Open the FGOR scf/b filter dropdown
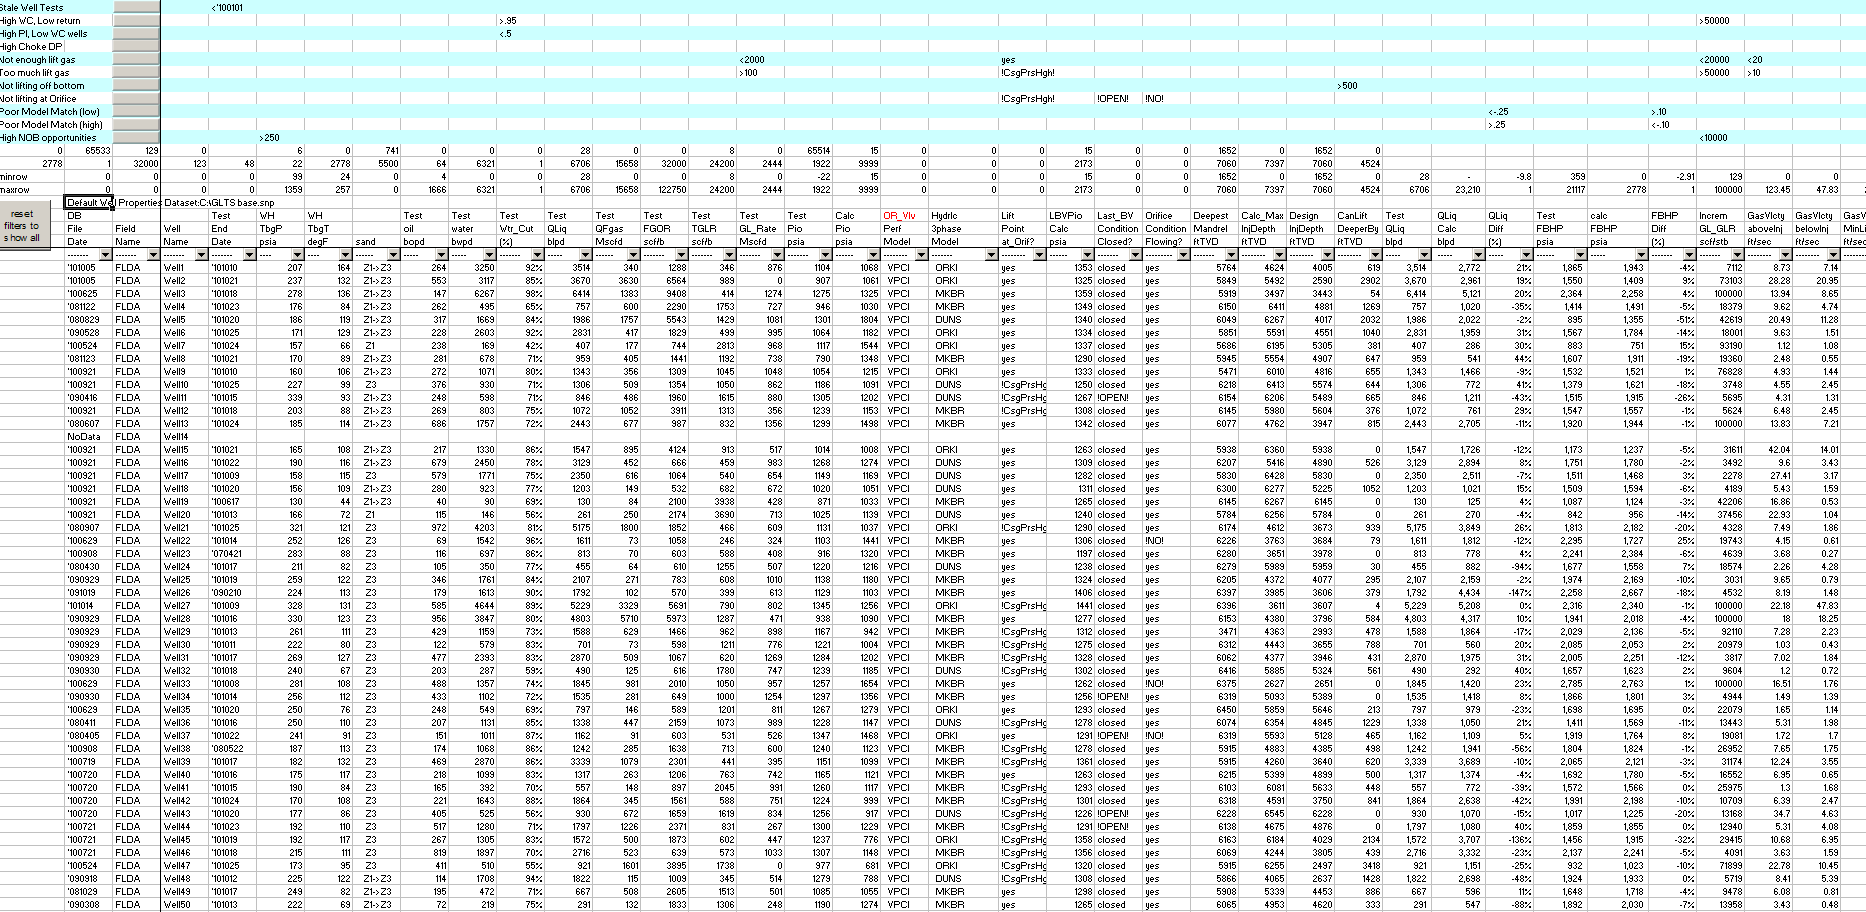The image size is (1866, 912). (682, 255)
